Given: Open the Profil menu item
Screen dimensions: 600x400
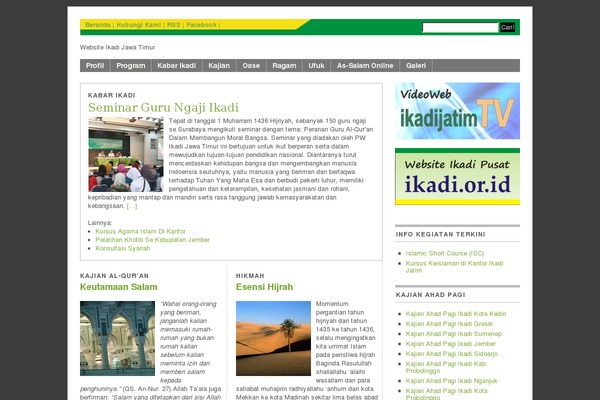Looking at the screenshot, I should [x=95, y=65].
